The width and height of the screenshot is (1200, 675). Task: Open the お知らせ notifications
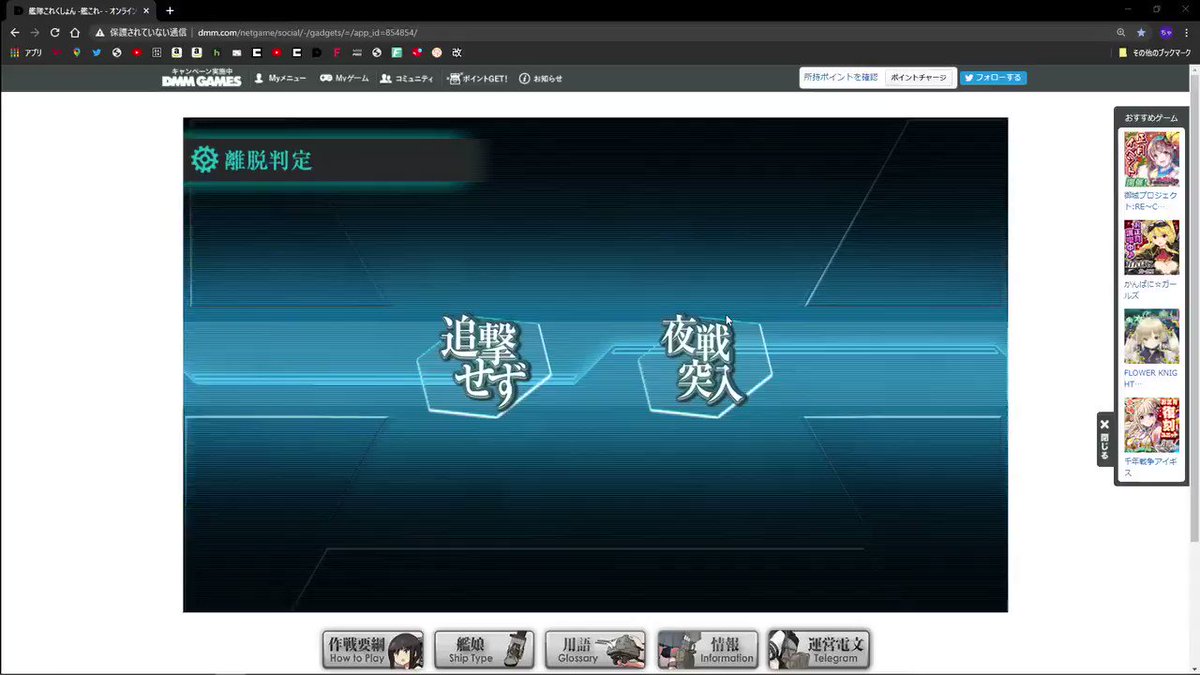(541, 78)
